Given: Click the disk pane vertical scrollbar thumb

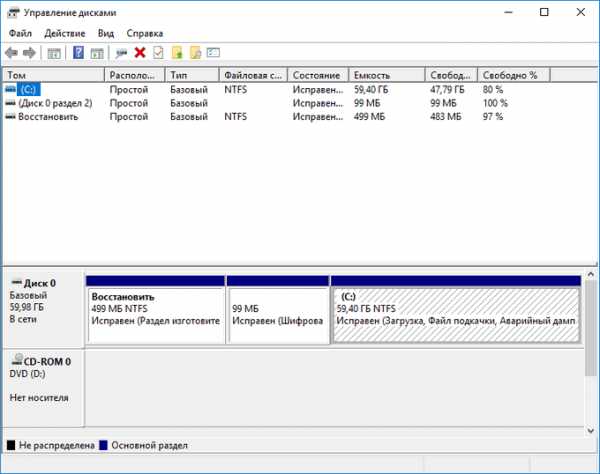Looking at the screenshot, I should (591, 327).
